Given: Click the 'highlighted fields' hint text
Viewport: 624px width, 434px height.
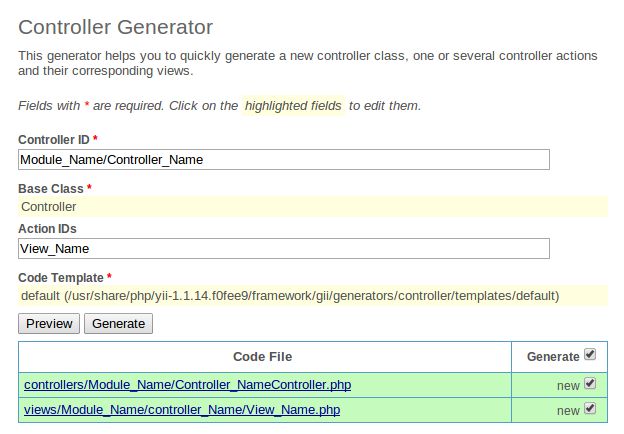Looking at the screenshot, I should (x=293, y=106).
